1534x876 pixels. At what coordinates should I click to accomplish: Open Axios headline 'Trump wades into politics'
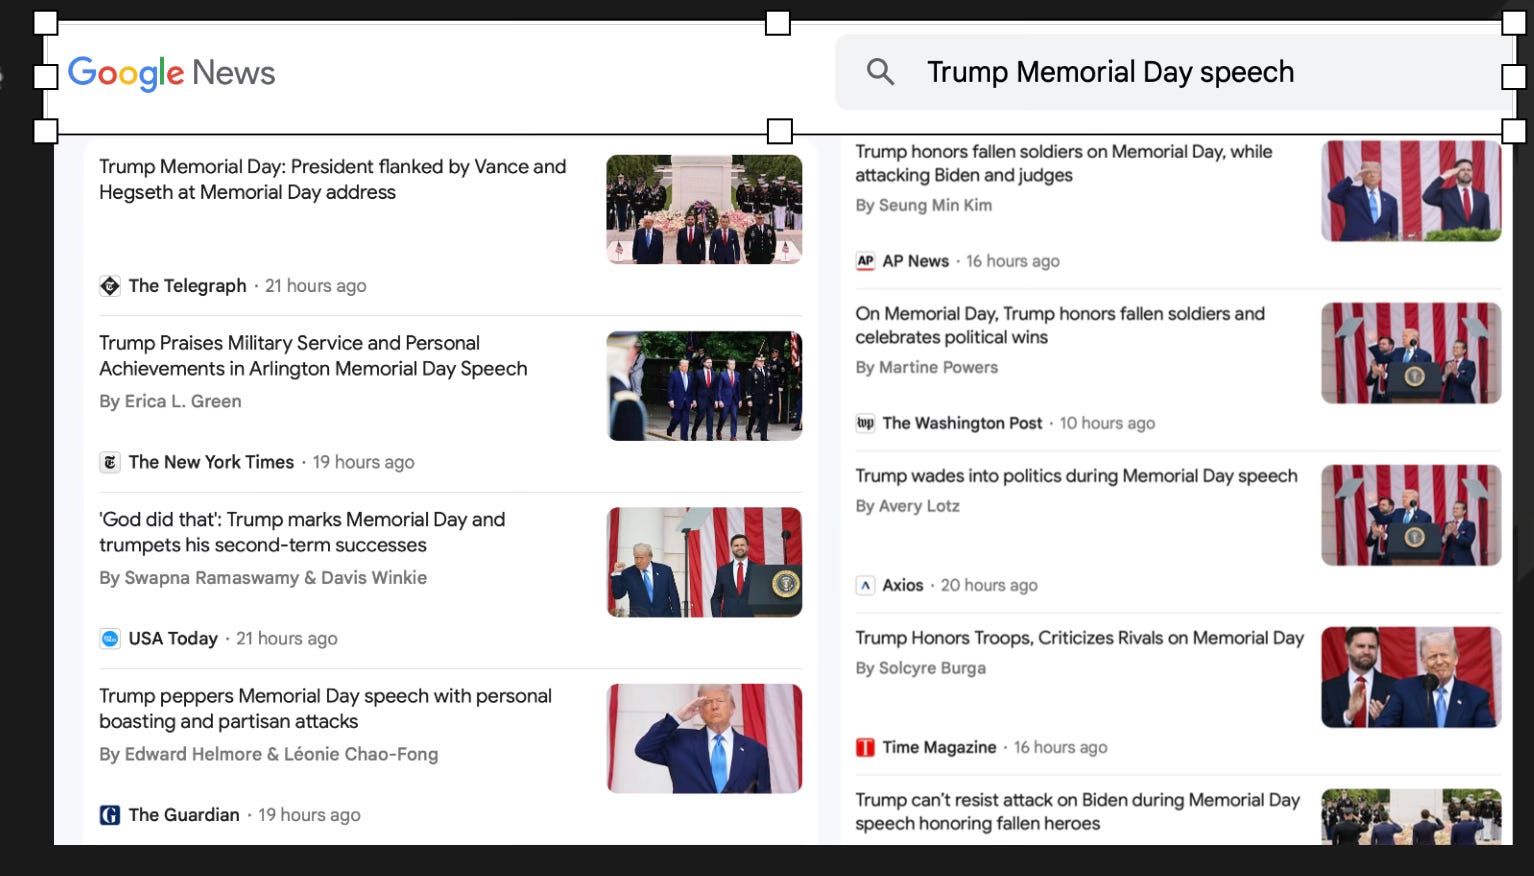1076,476
